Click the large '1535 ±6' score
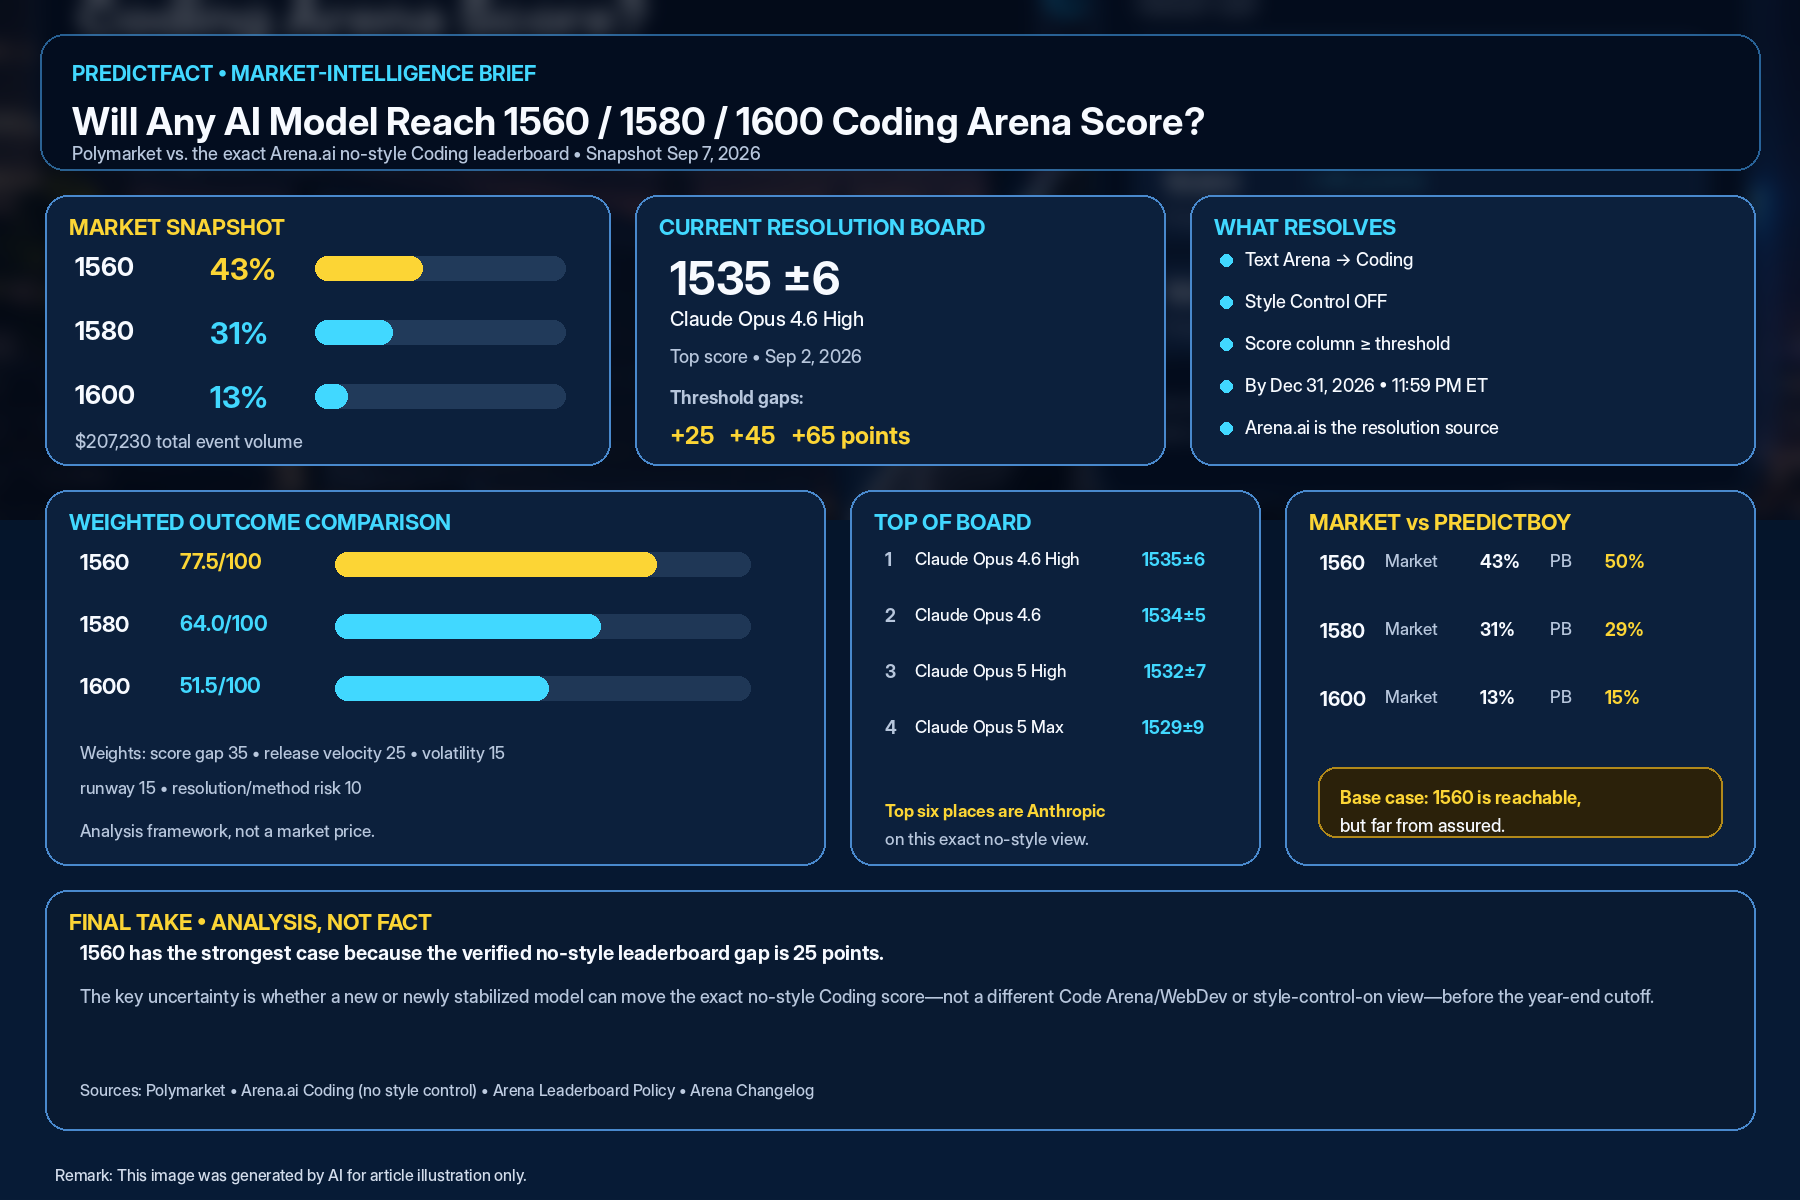 click(754, 278)
